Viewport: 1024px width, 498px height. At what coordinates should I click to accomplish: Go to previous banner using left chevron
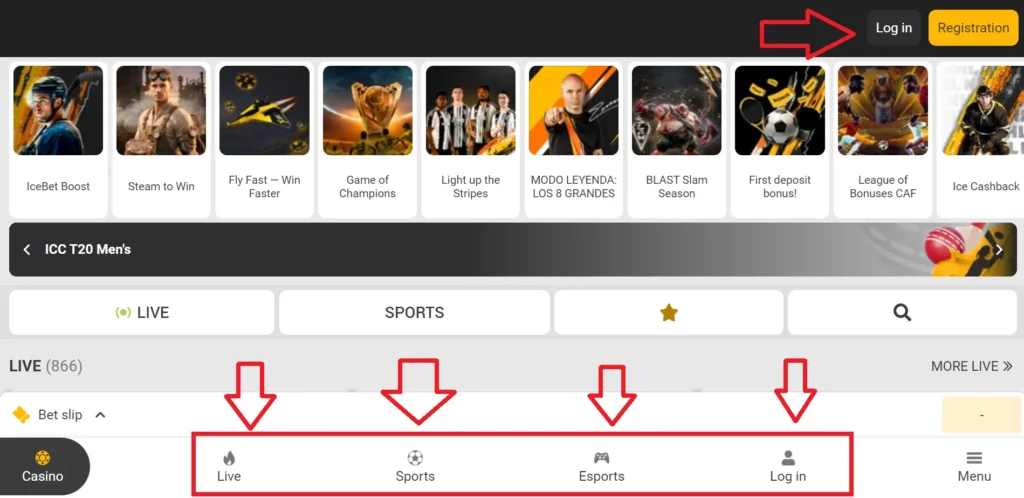pyautogui.click(x=27, y=249)
